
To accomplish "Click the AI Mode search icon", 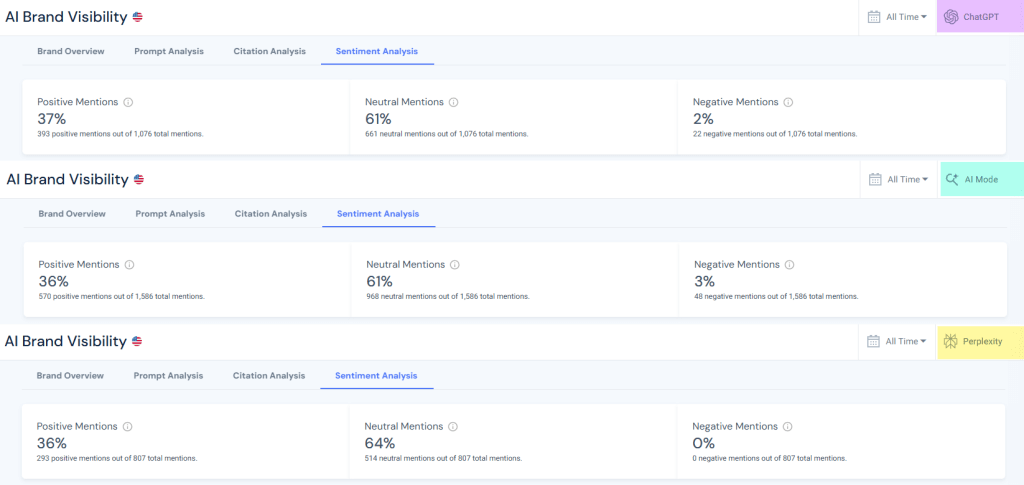I will pyautogui.click(x=952, y=180).
